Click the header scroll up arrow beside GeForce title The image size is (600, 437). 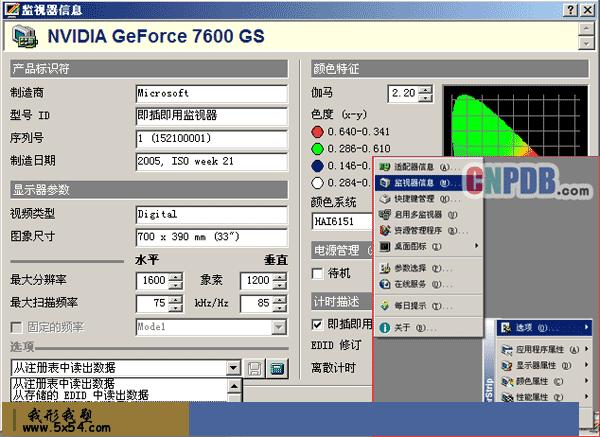point(586,29)
